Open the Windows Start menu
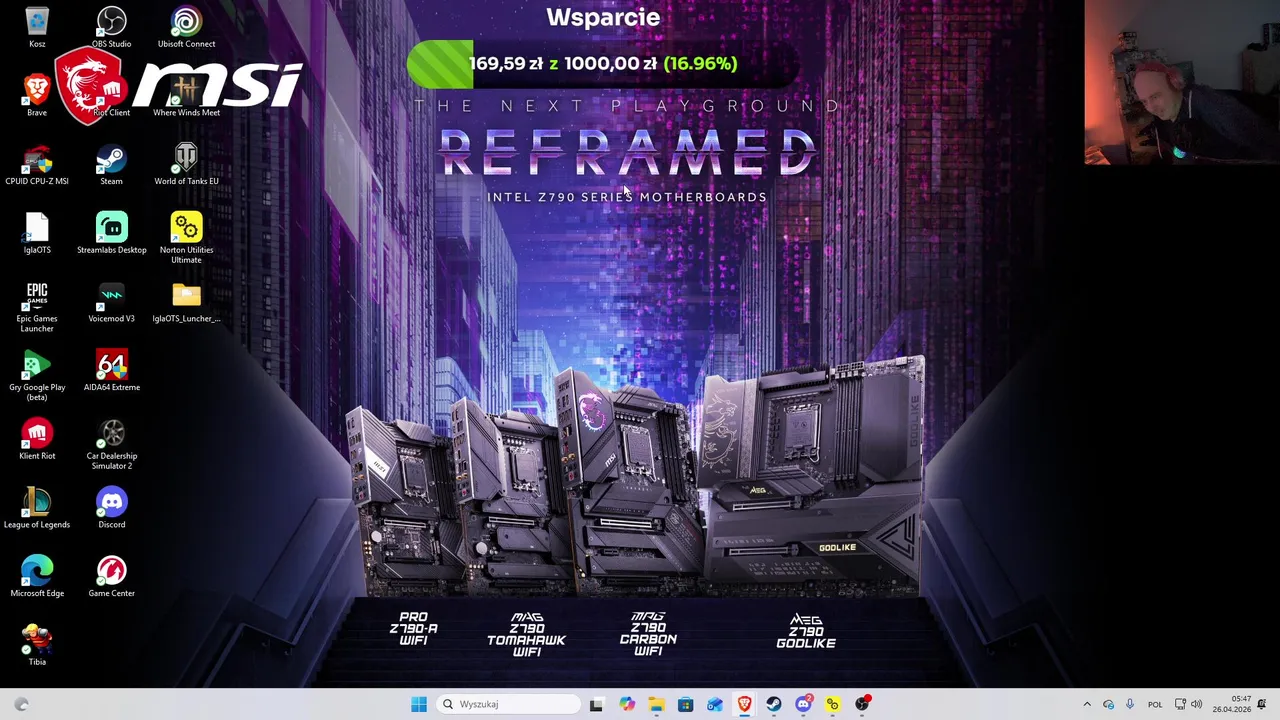 pos(419,704)
